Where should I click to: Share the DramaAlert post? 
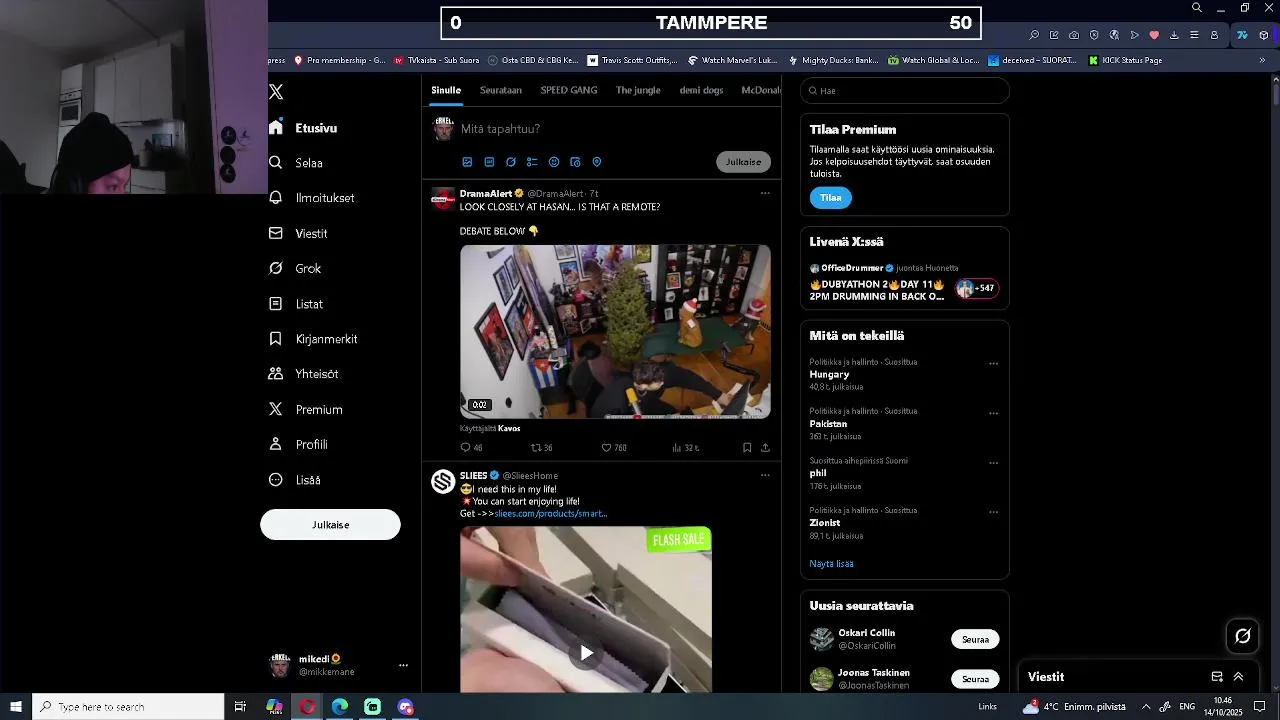pyautogui.click(x=765, y=448)
